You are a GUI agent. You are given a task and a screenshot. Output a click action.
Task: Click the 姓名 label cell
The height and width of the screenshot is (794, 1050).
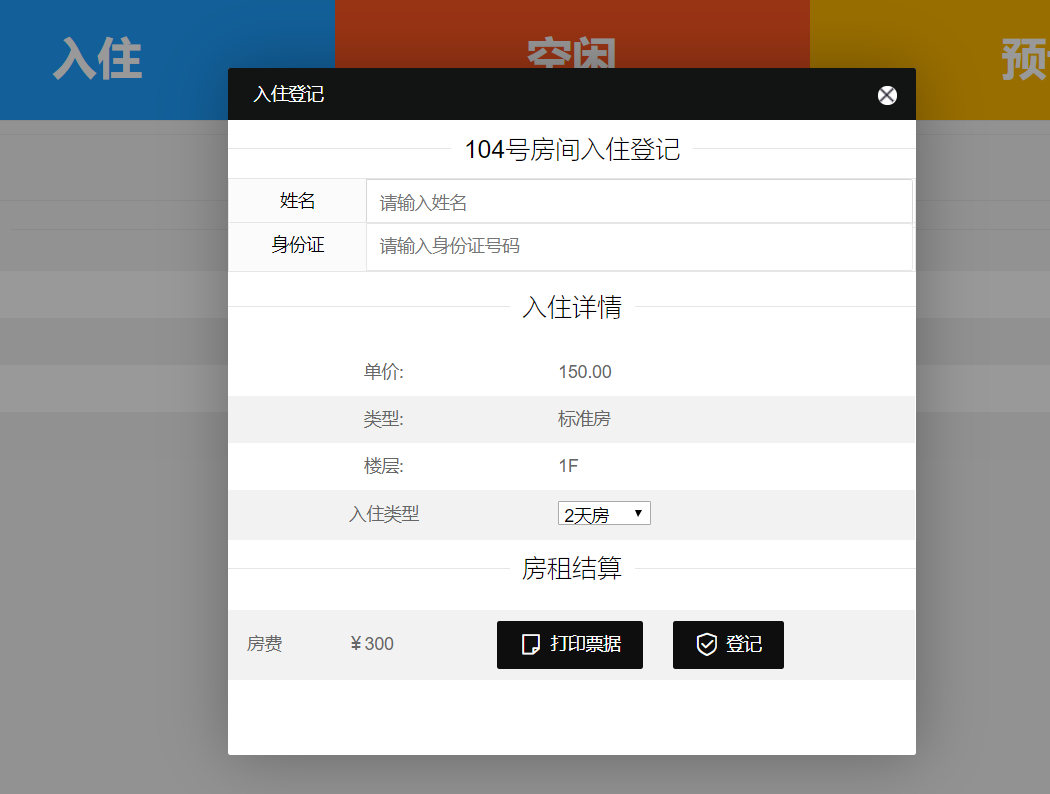[298, 201]
